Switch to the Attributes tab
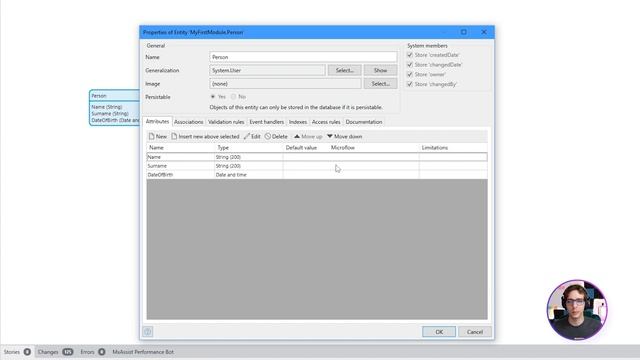This screenshot has width=640, height=360. (x=157, y=122)
